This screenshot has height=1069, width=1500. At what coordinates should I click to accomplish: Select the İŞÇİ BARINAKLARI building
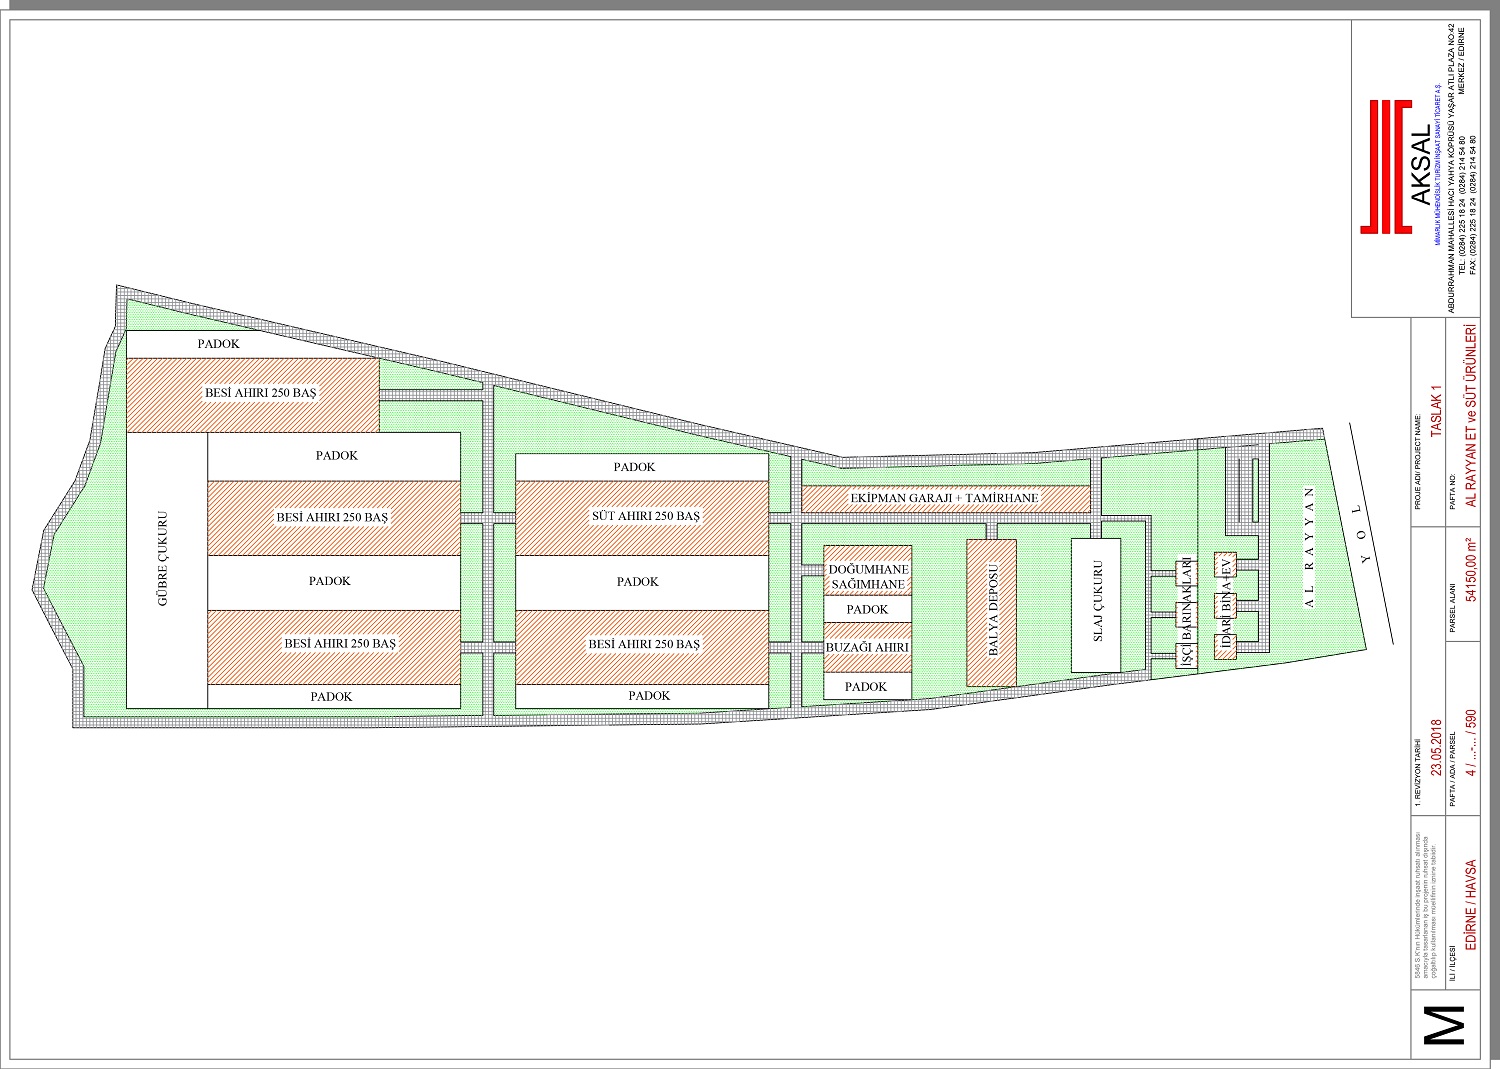coord(1185,612)
